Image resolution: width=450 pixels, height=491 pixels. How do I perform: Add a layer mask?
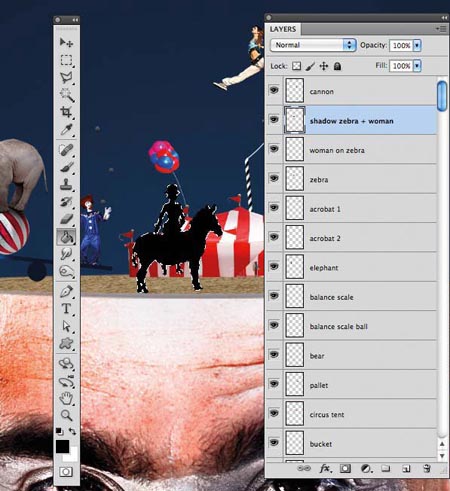tap(345, 469)
